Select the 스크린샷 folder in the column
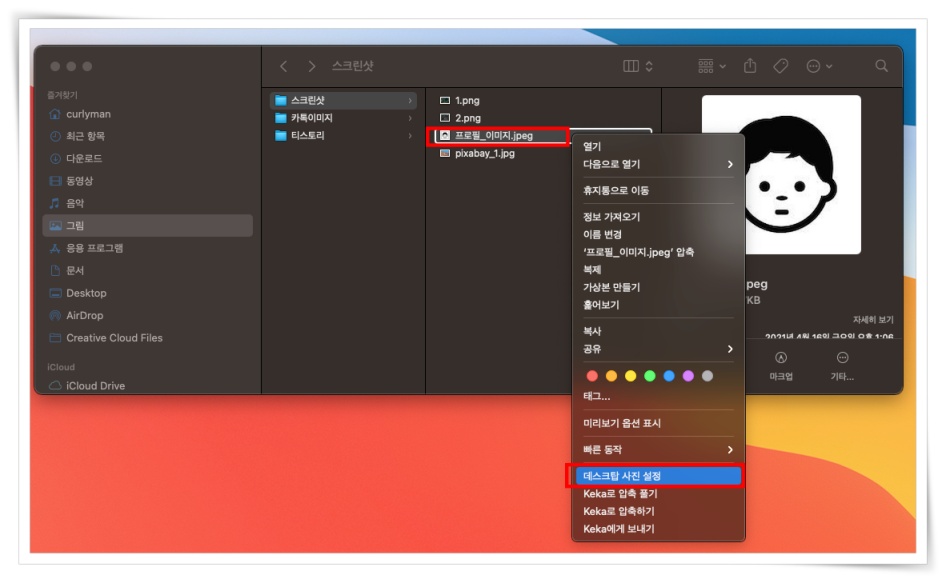Viewport: 946px width, 583px height. [x=343, y=100]
